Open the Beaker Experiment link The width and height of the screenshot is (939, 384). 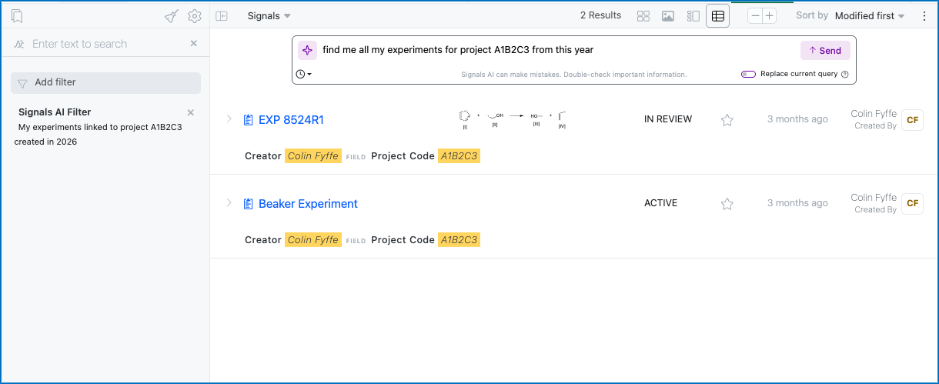(x=308, y=204)
